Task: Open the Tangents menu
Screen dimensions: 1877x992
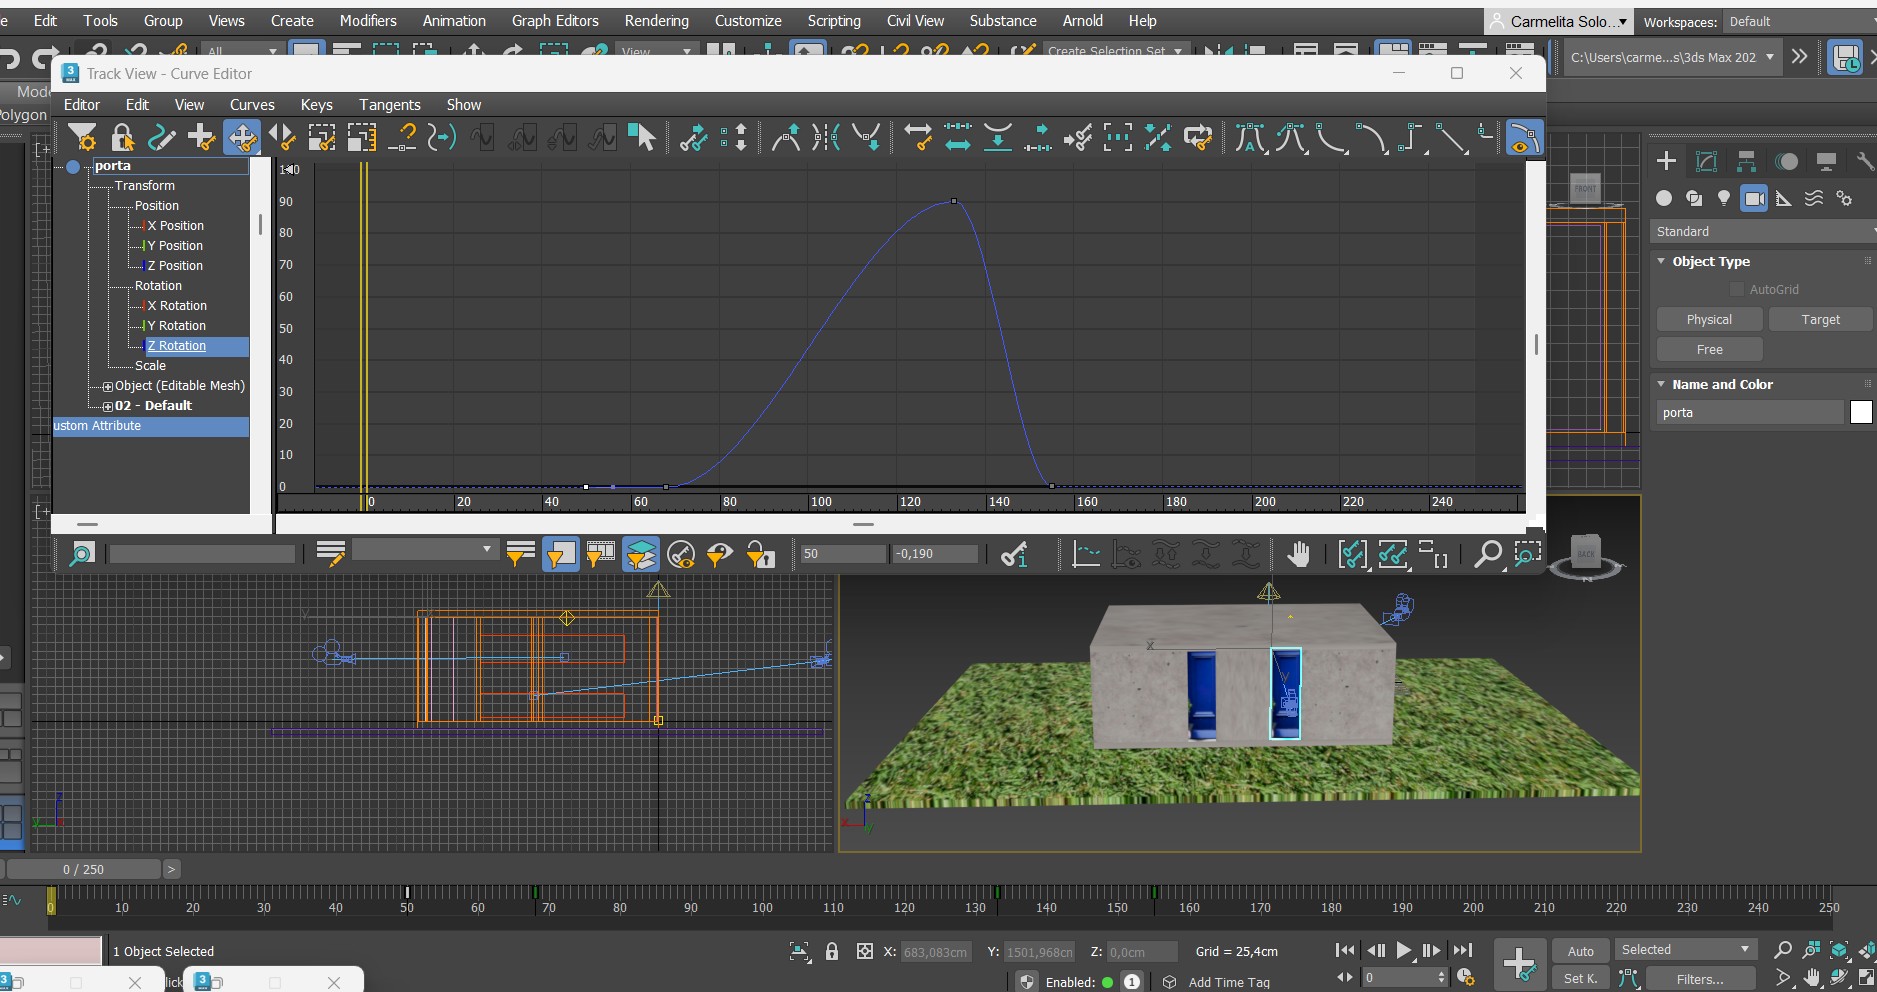Action: (389, 105)
